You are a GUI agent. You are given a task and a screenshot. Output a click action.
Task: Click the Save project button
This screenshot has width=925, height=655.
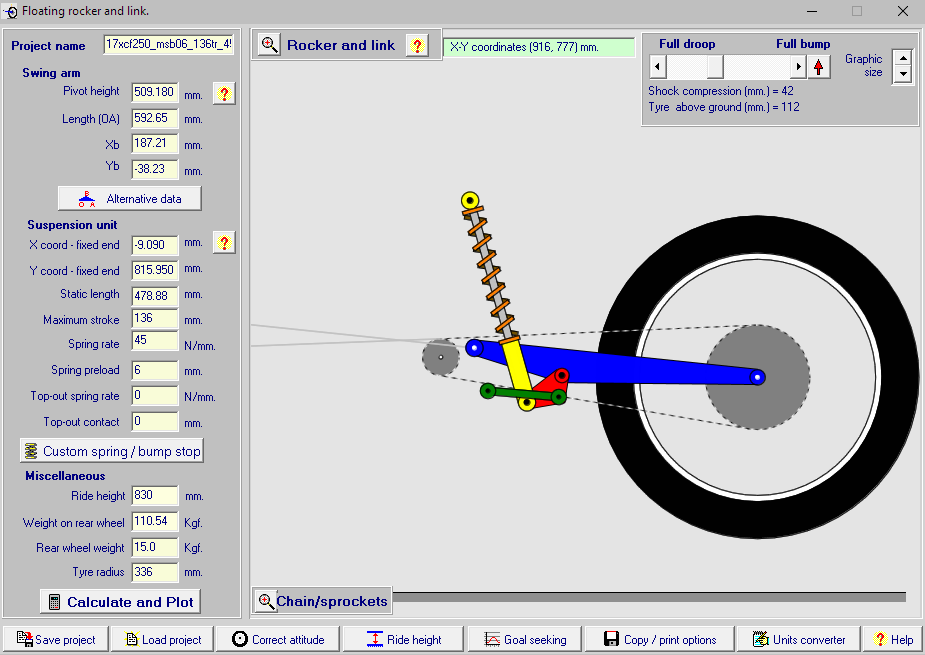55,639
